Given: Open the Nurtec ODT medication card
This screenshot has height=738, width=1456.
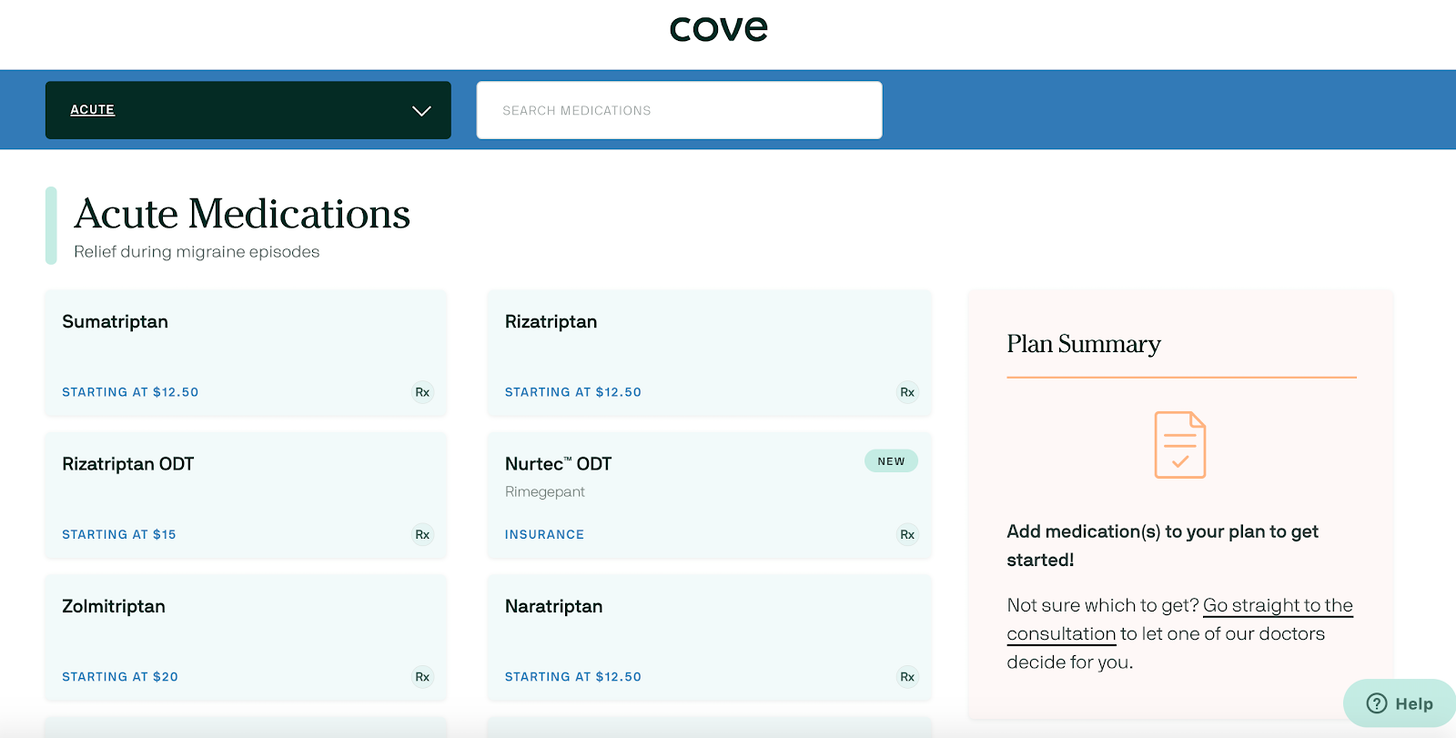Looking at the screenshot, I should [709, 495].
